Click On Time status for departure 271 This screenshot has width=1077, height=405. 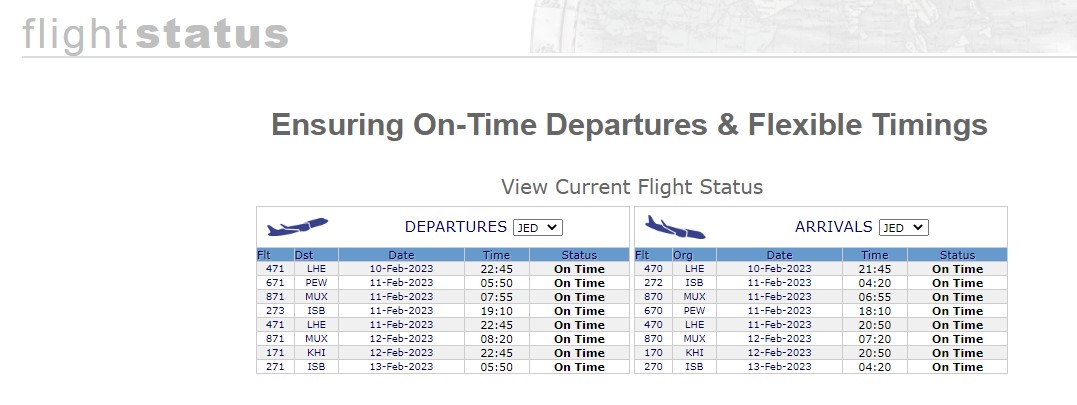click(x=579, y=367)
